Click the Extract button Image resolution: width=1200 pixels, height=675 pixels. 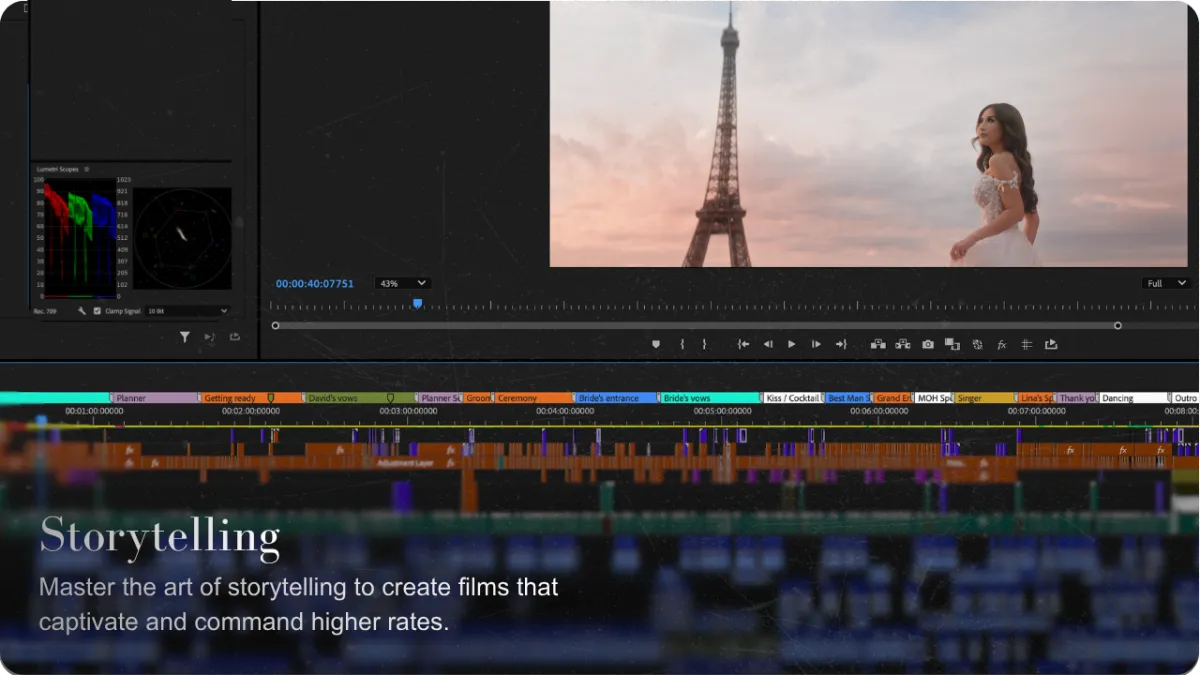903,344
